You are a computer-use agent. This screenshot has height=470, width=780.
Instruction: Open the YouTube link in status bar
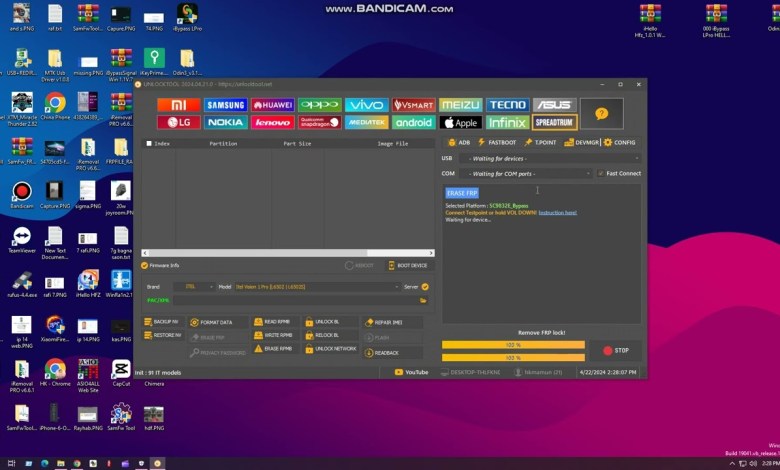tap(411, 372)
